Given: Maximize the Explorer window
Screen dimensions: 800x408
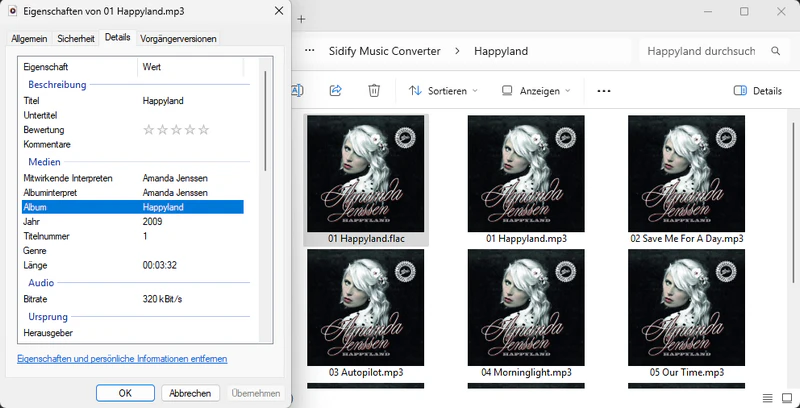Looking at the screenshot, I should tap(744, 11).
